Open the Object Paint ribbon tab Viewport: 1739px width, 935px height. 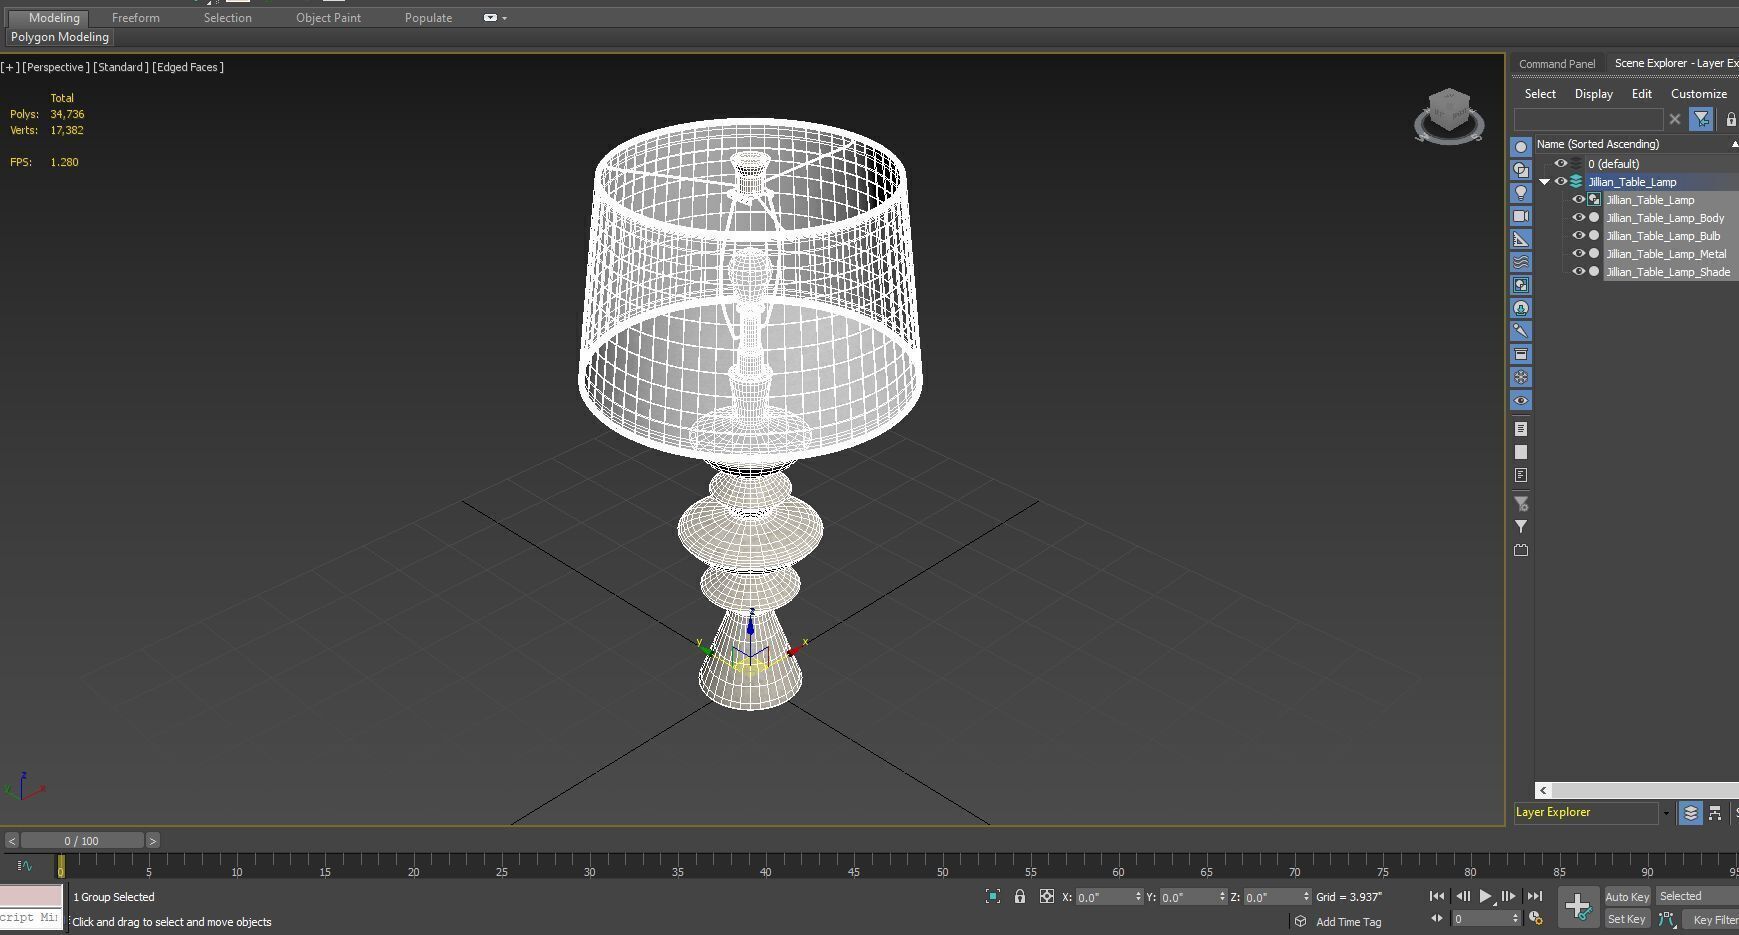click(328, 18)
